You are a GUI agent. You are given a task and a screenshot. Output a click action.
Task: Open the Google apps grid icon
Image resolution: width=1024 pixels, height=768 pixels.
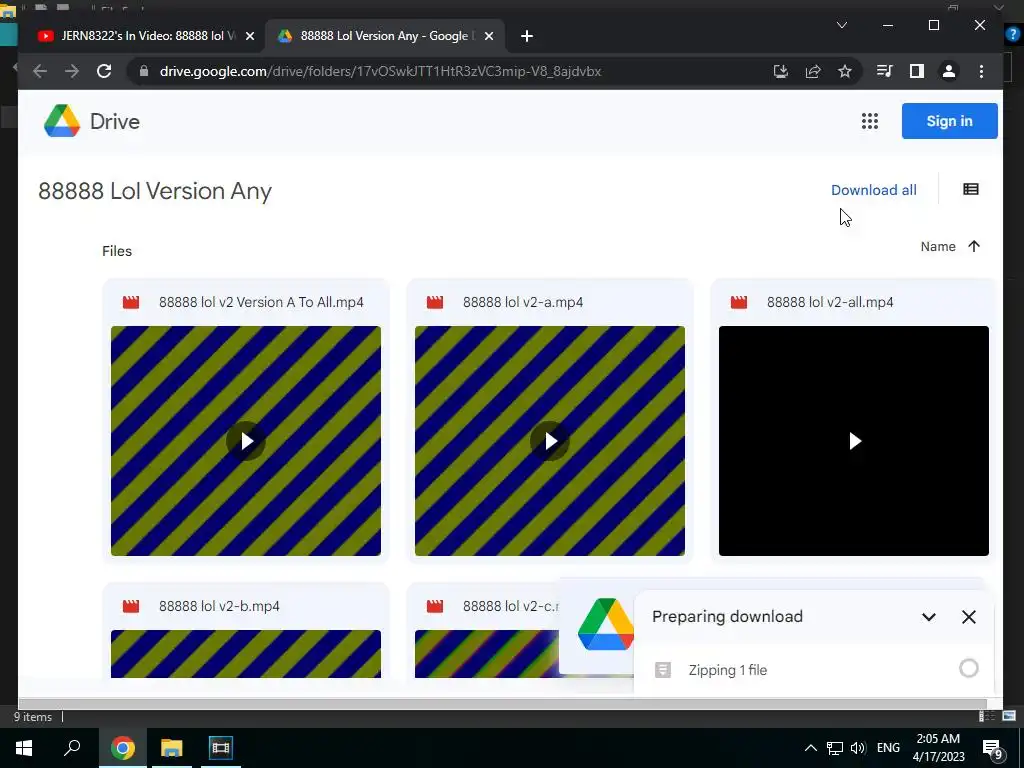pos(870,121)
